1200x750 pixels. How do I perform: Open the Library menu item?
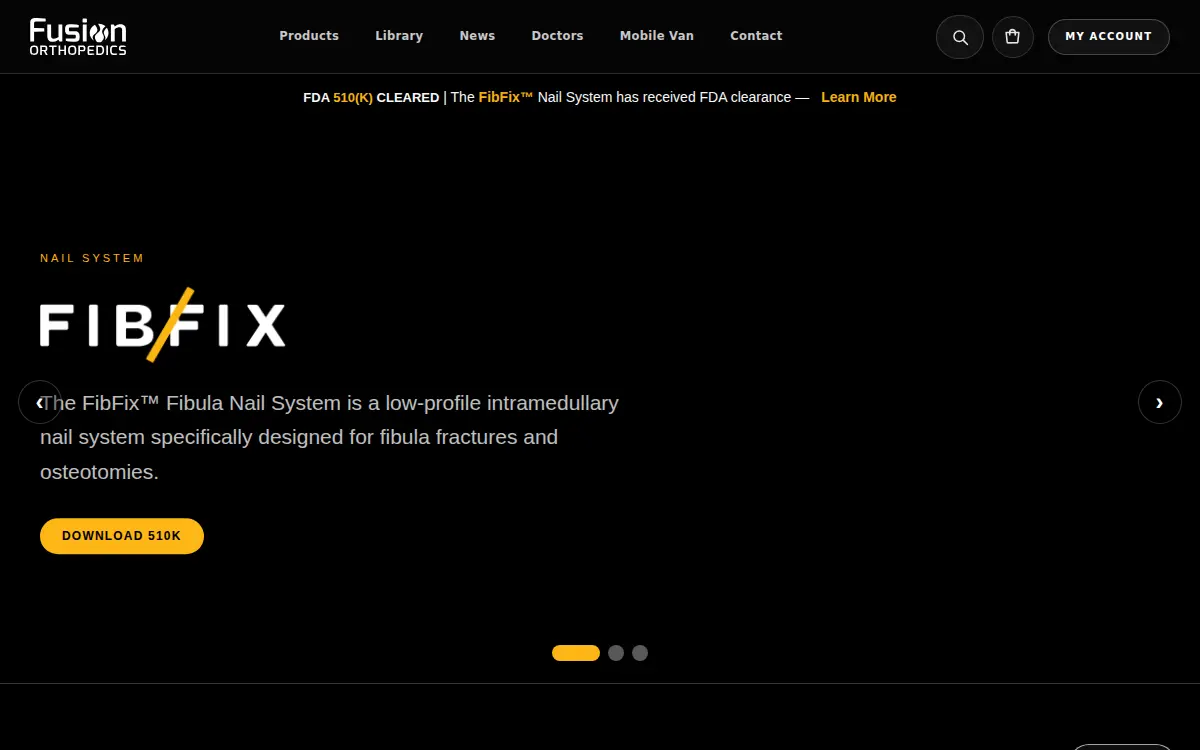pos(399,36)
